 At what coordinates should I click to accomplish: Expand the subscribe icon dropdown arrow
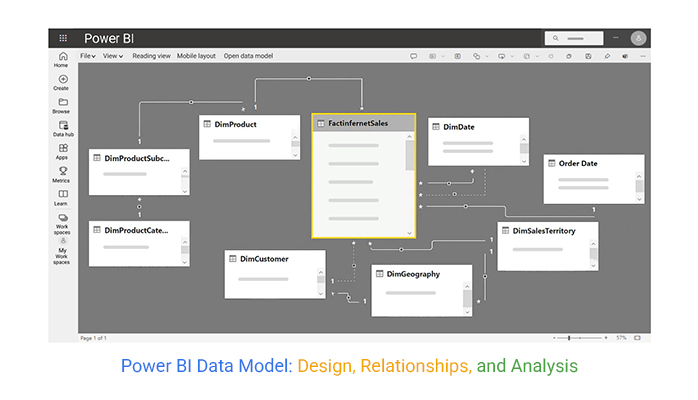point(512,56)
